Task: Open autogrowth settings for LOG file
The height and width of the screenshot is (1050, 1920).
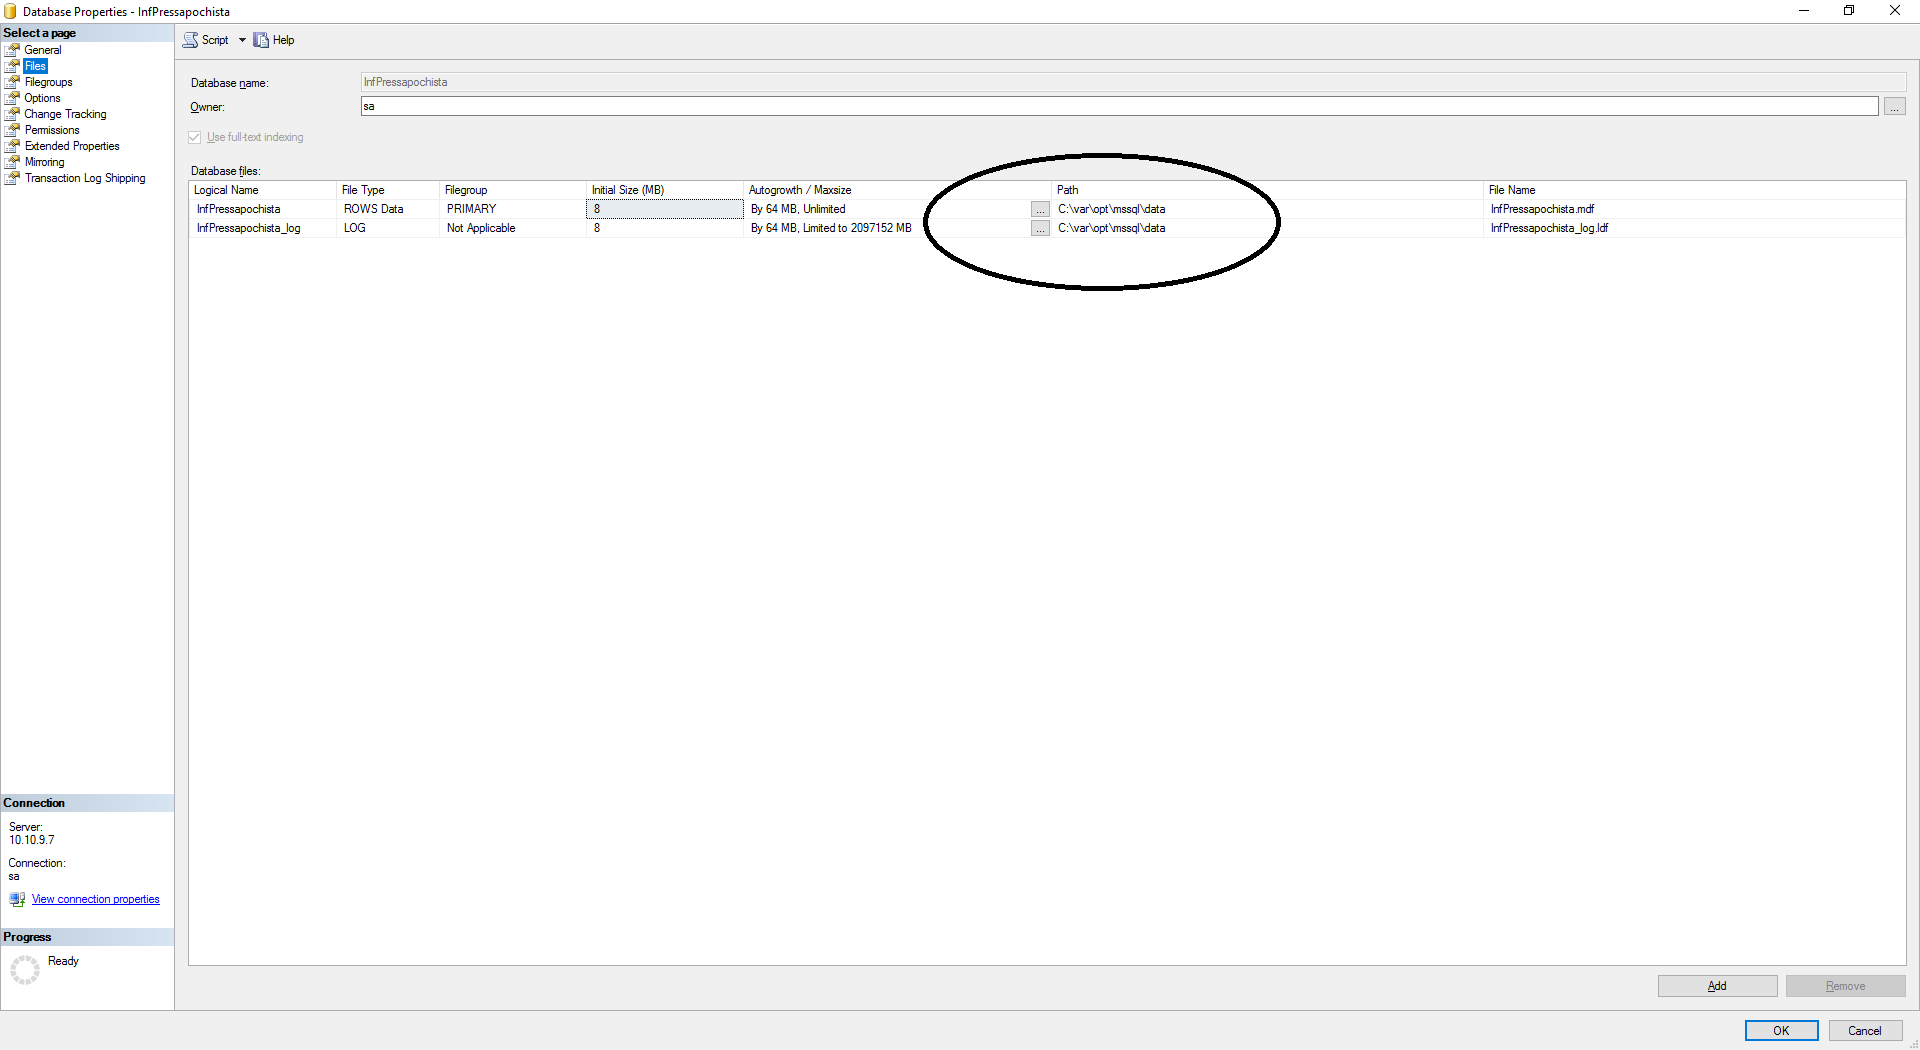Action: [x=1040, y=229]
